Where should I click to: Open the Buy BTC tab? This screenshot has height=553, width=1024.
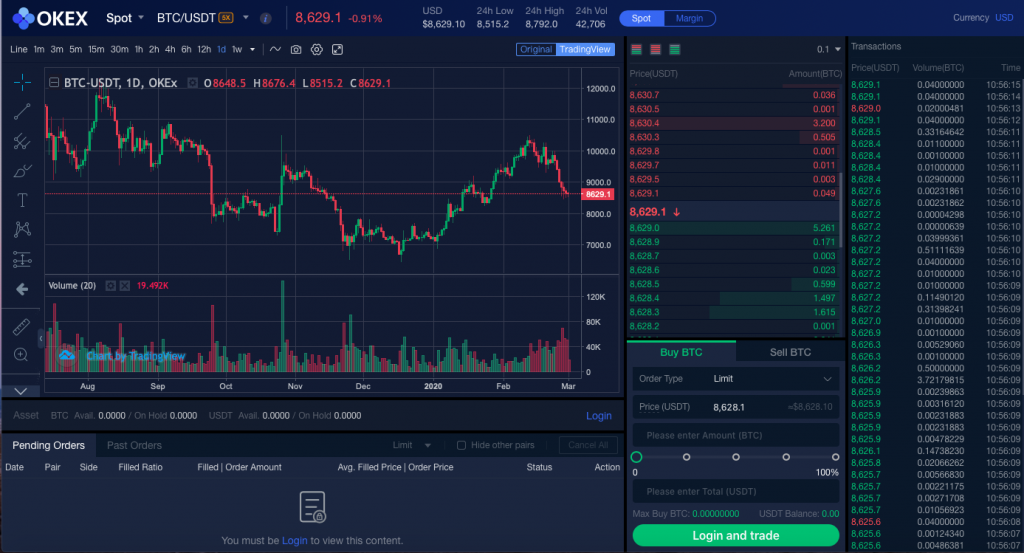click(x=681, y=353)
